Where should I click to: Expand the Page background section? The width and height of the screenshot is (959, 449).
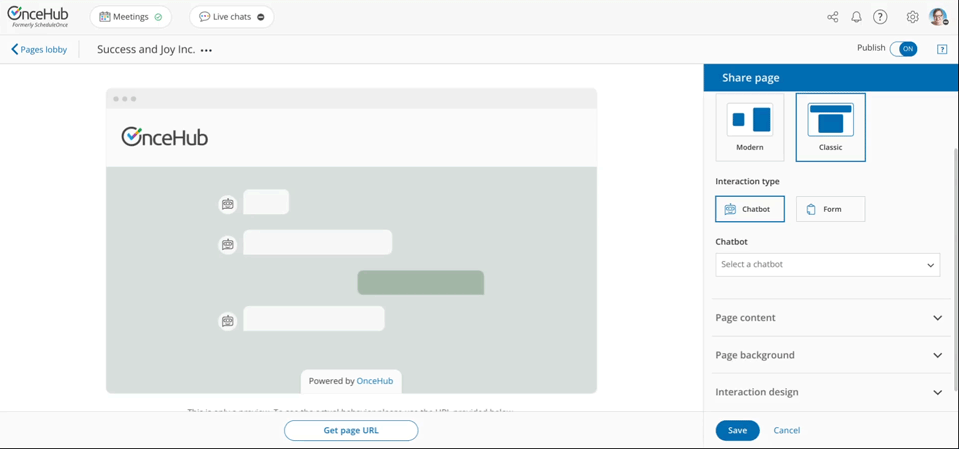(x=829, y=355)
